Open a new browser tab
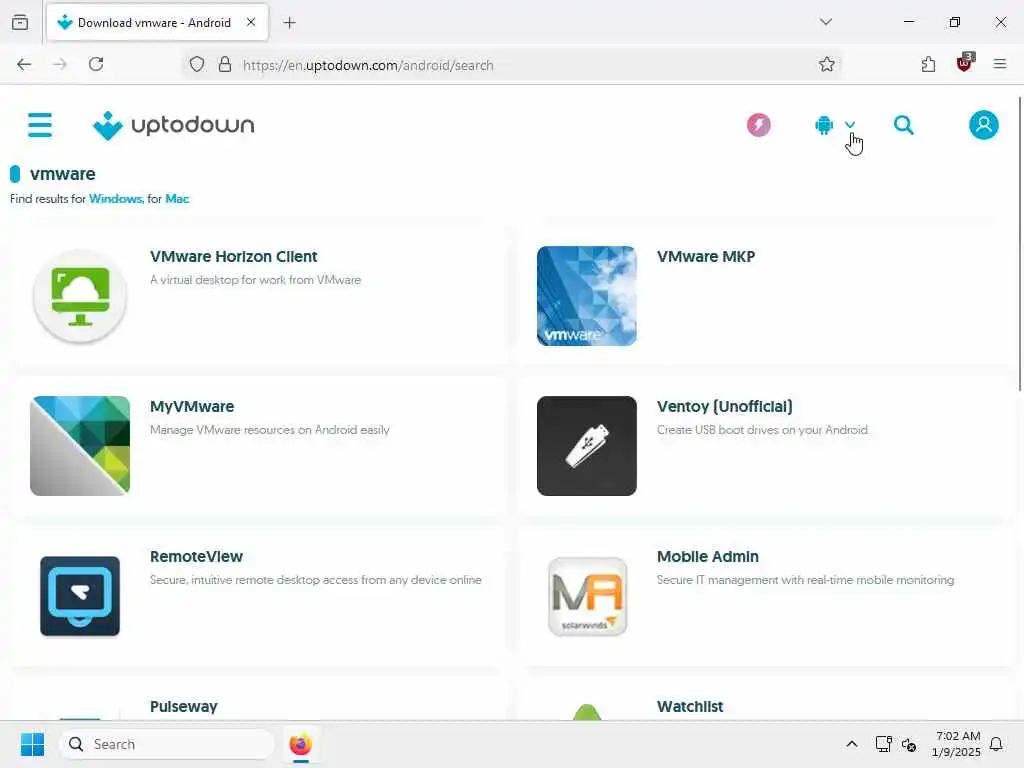 point(289,23)
